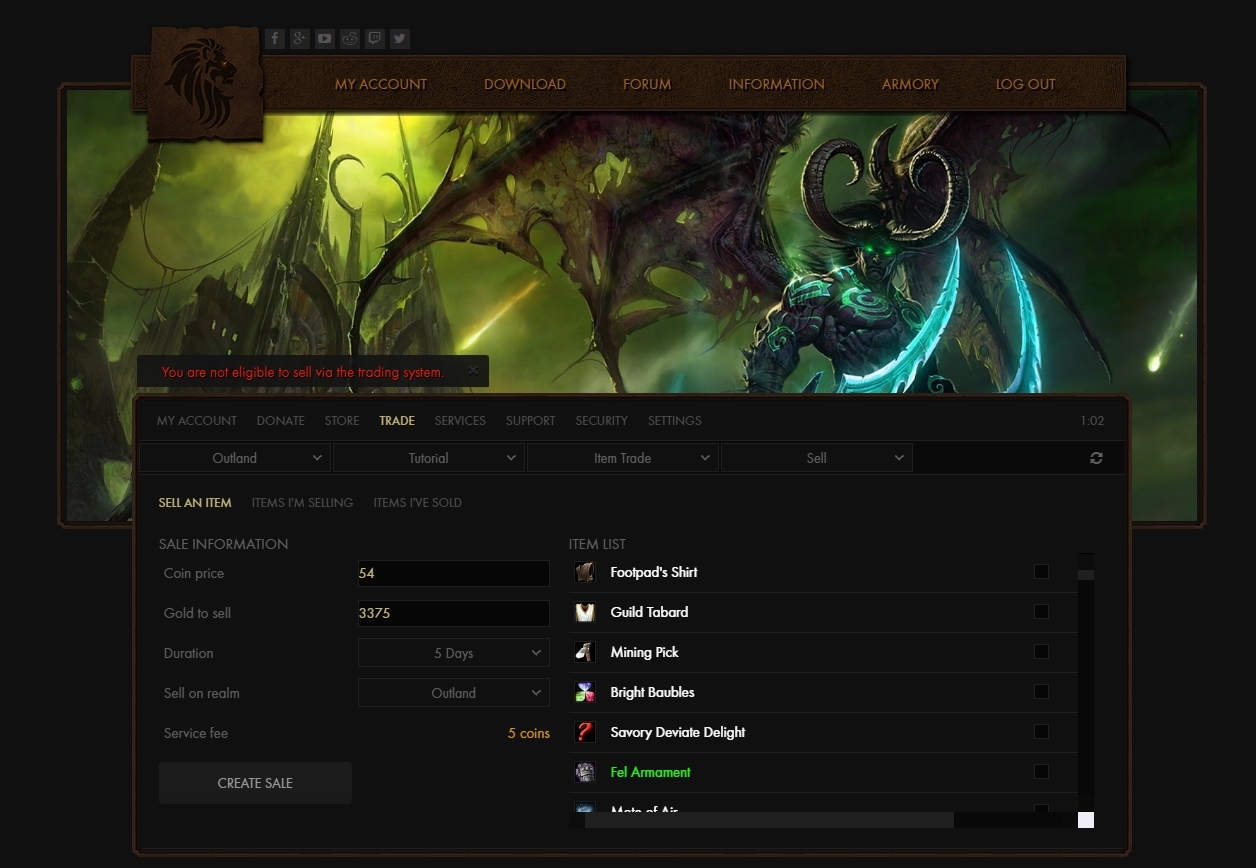Select the Footpad's Shirt item name
Image resolution: width=1256 pixels, height=868 pixels.
click(654, 572)
